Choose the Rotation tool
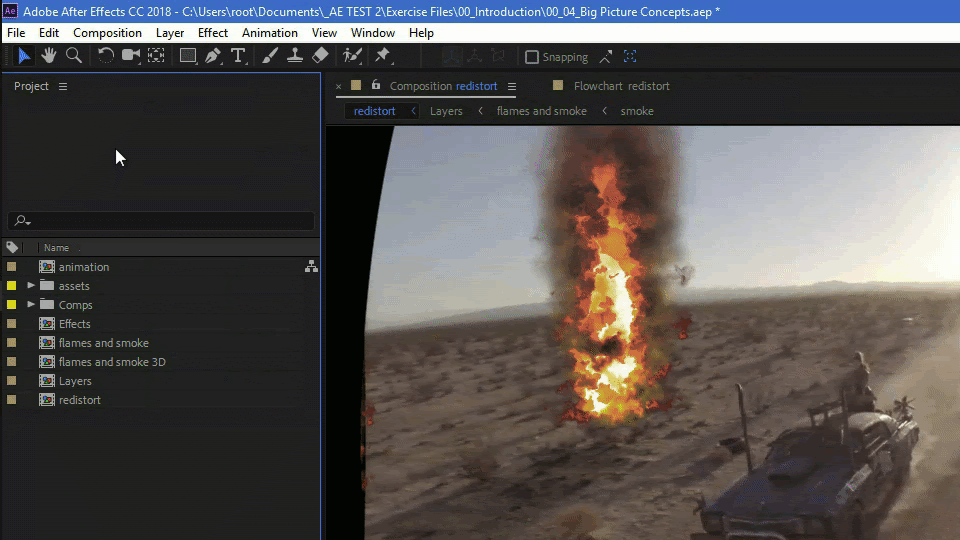 pyautogui.click(x=106, y=56)
